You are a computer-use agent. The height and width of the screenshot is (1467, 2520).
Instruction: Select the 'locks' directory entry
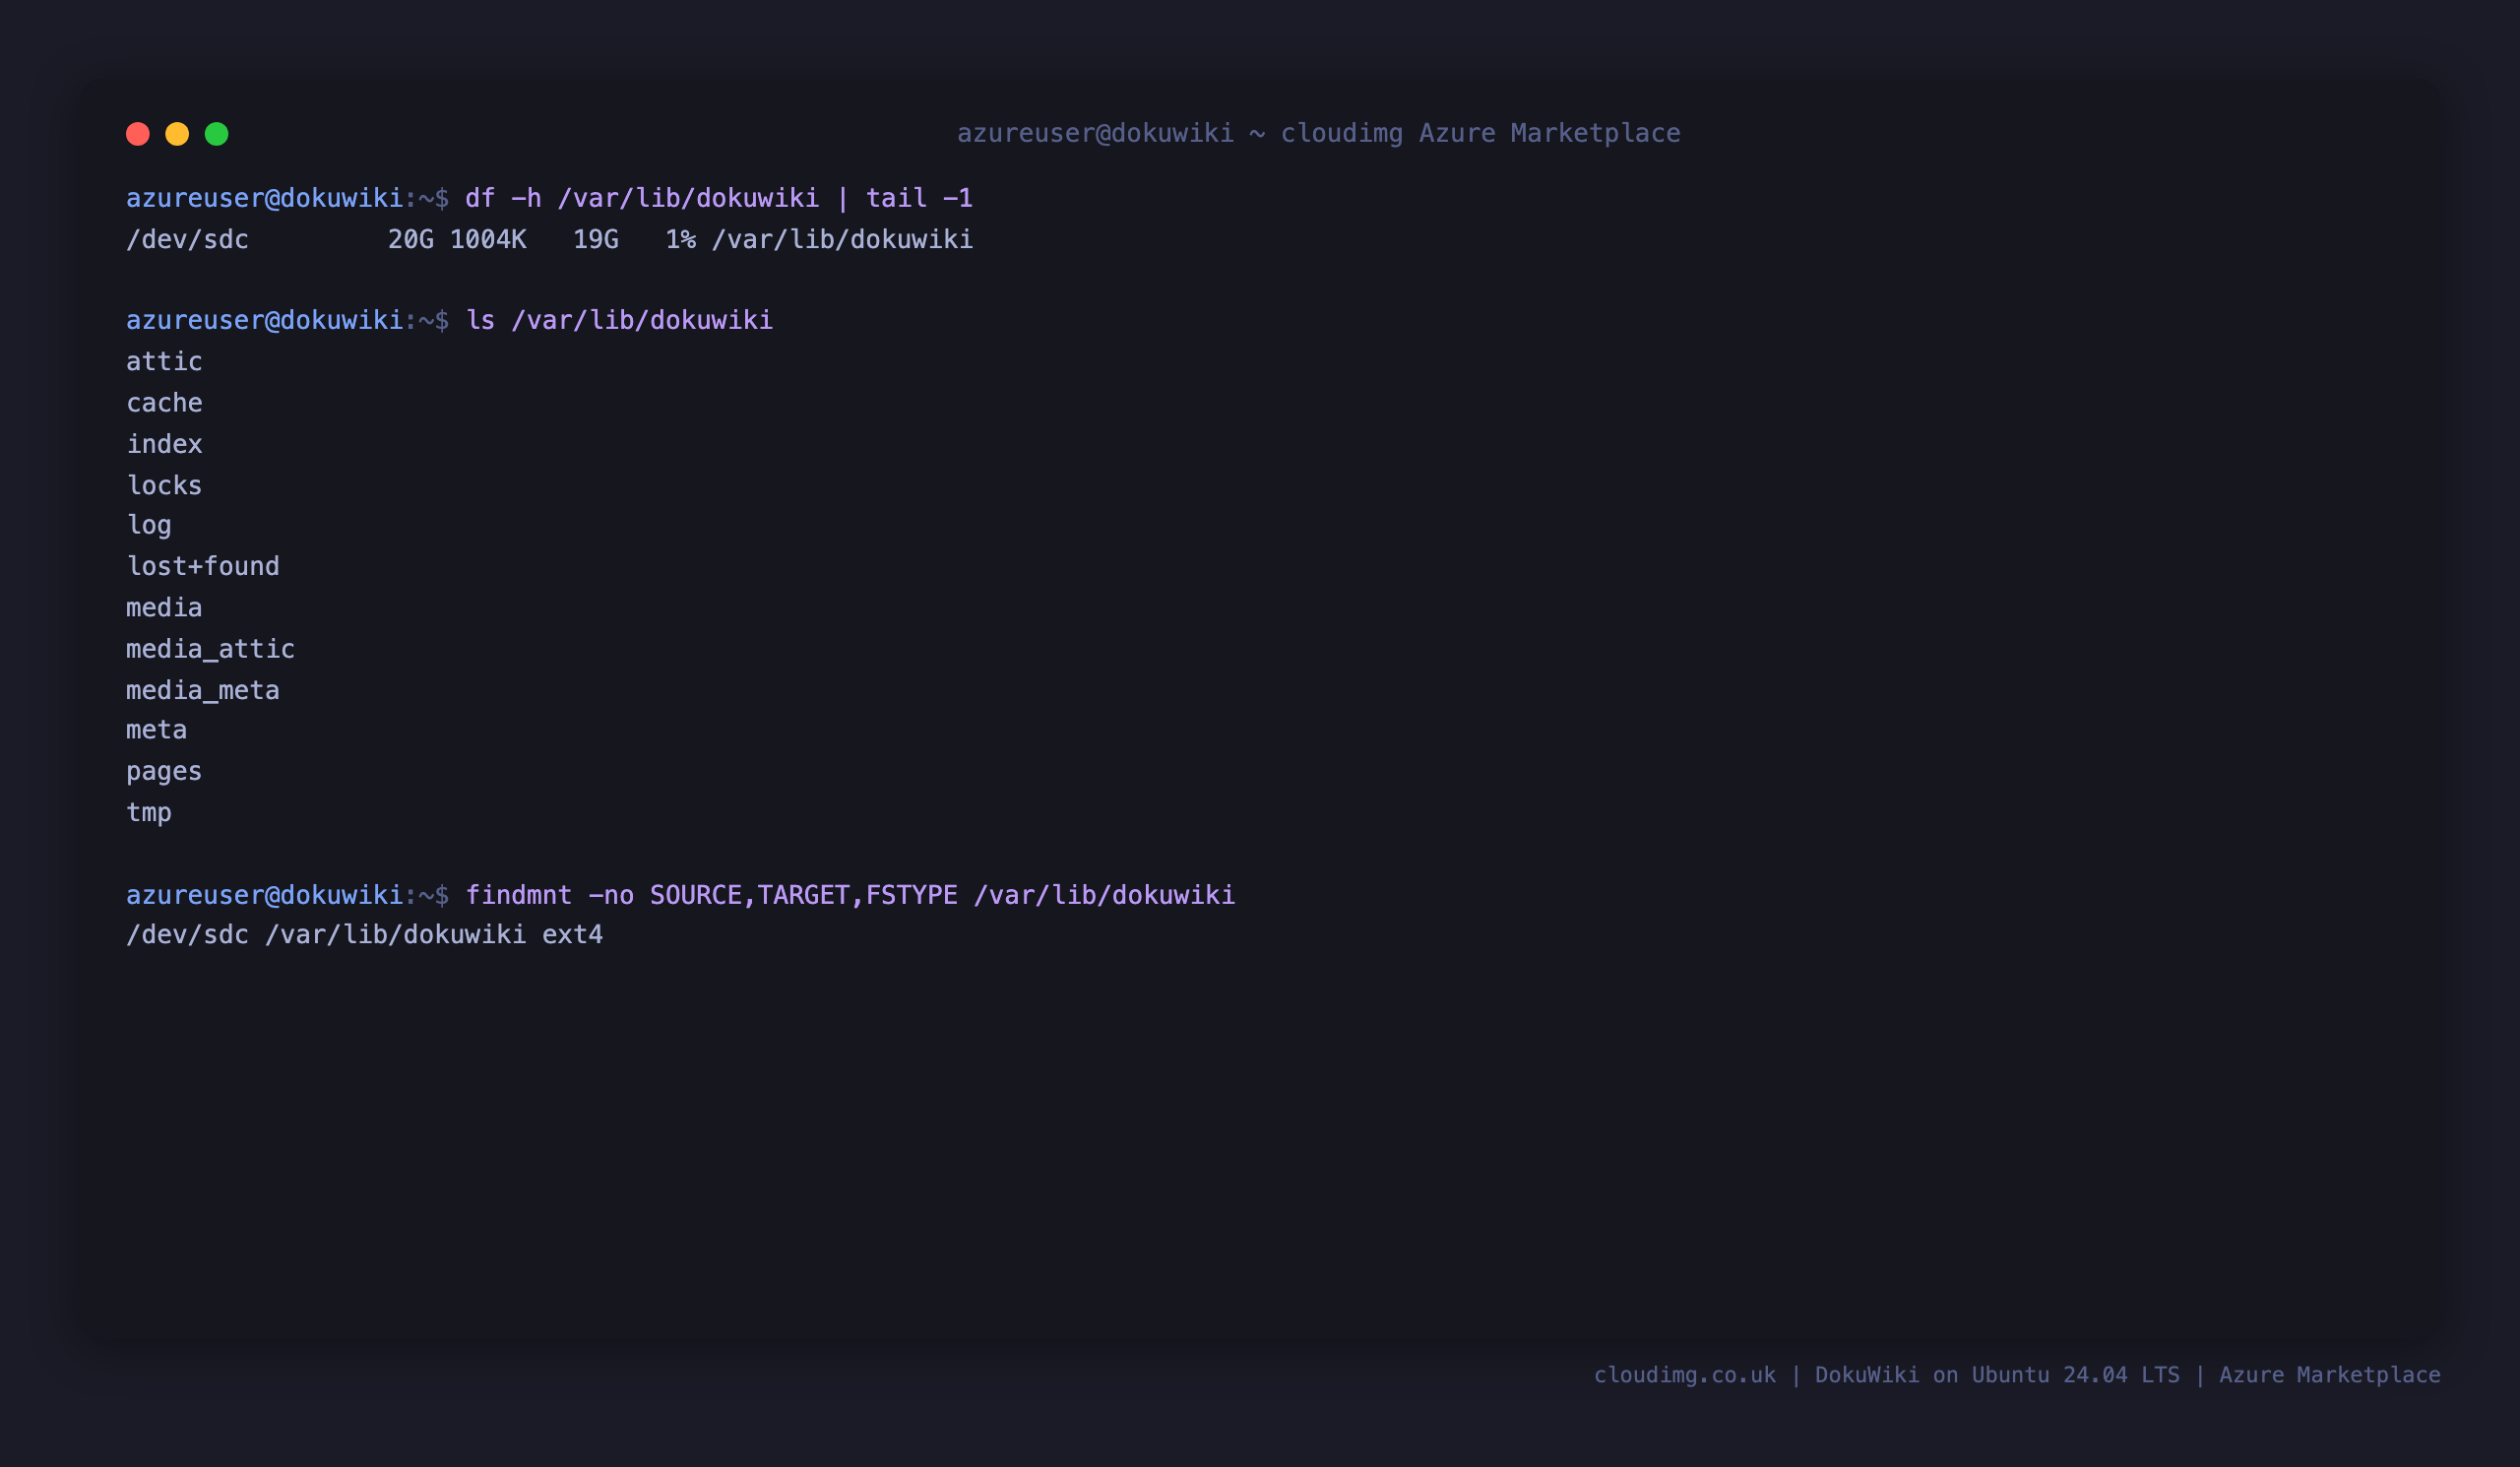tap(164, 485)
